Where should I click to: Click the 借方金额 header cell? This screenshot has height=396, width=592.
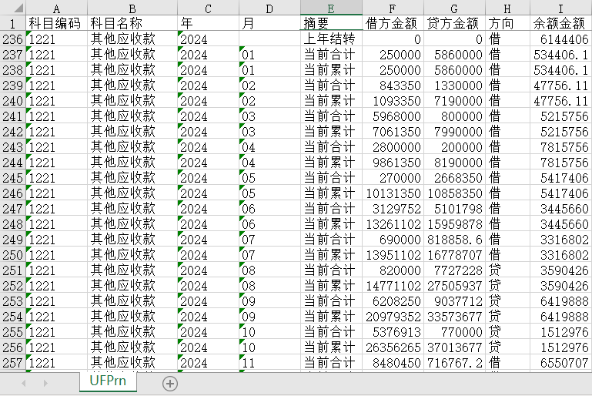393,23
